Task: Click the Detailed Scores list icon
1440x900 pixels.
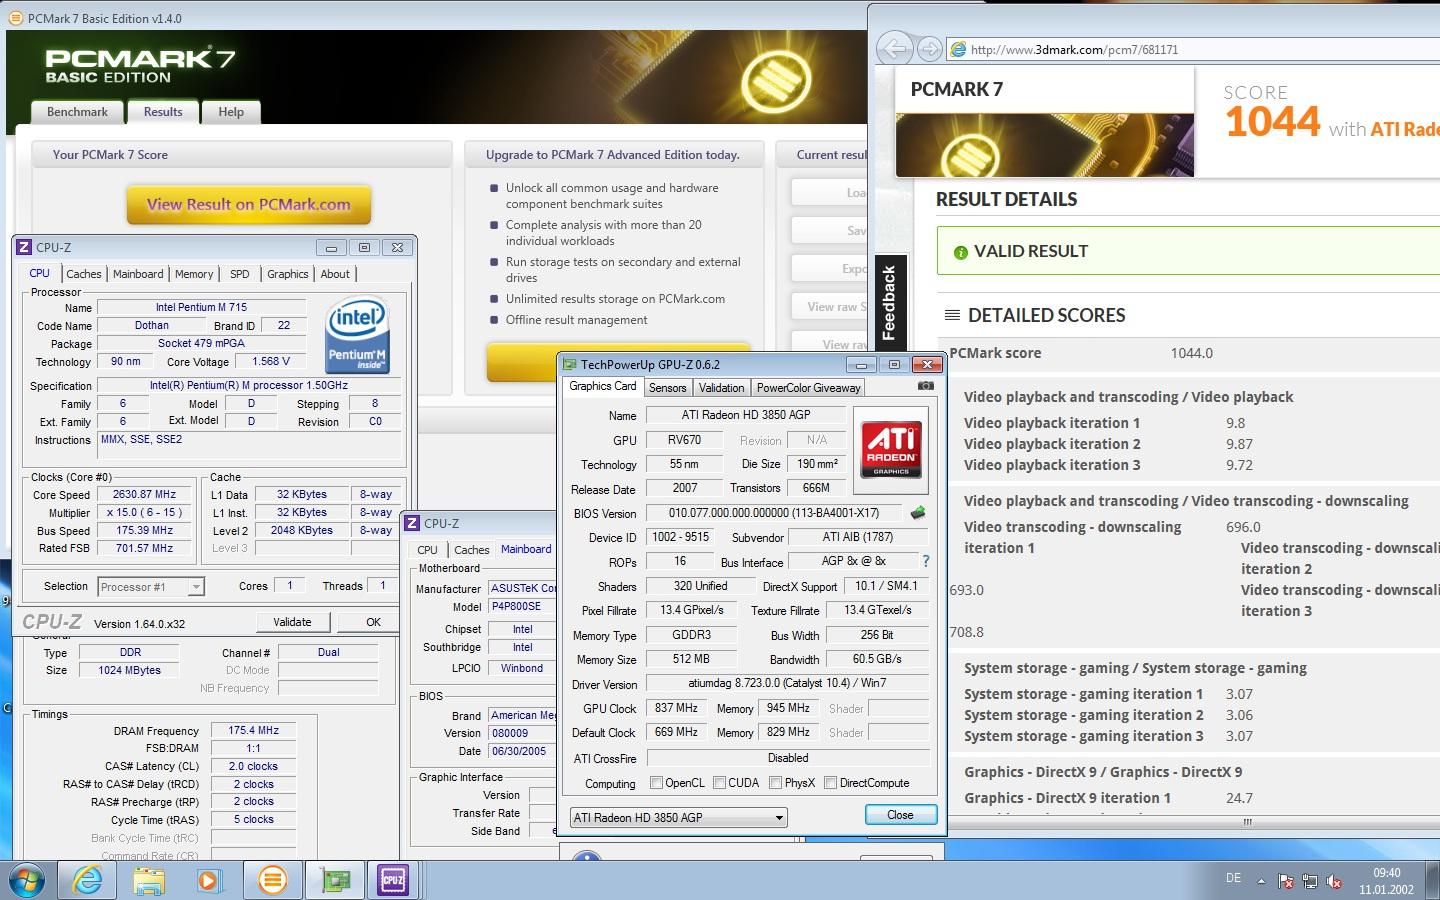Action: [x=952, y=315]
